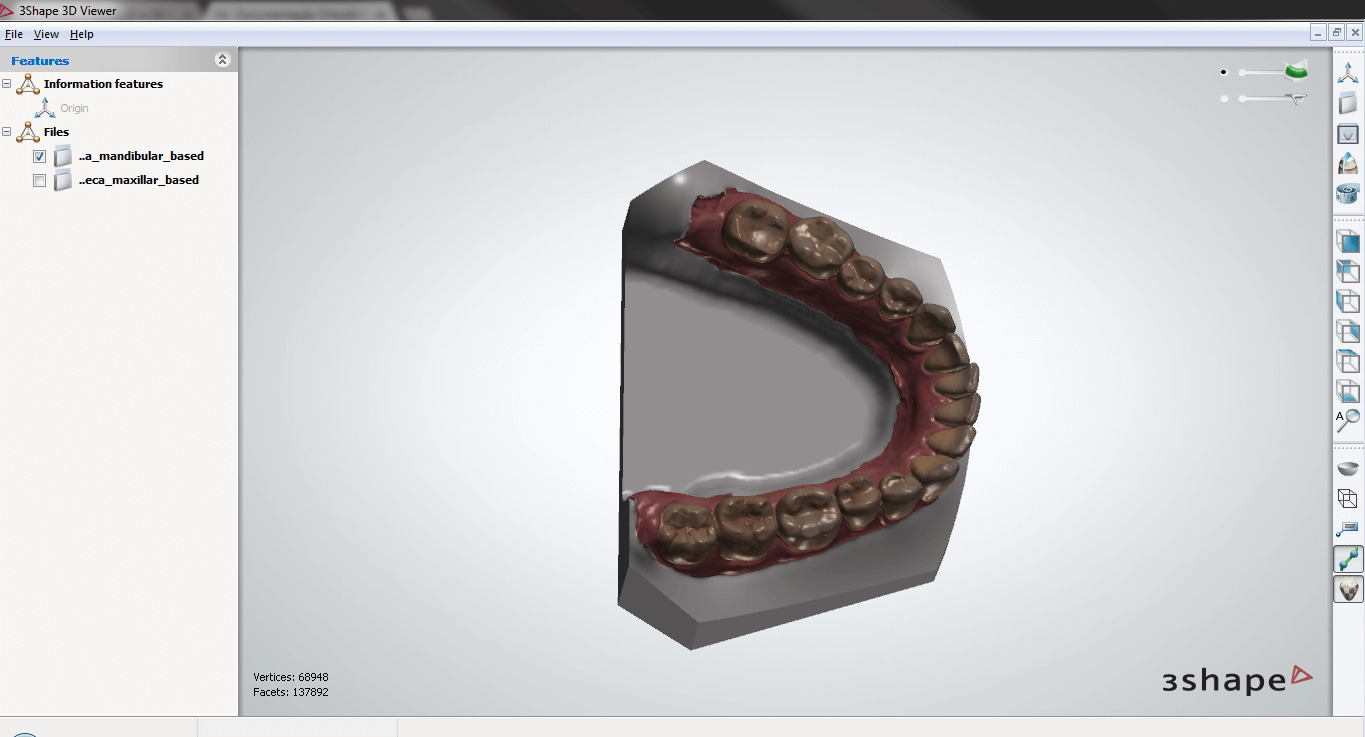The height and width of the screenshot is (737, 1365).
Task: Click the mandibular_based file icon
Action: 63,156
